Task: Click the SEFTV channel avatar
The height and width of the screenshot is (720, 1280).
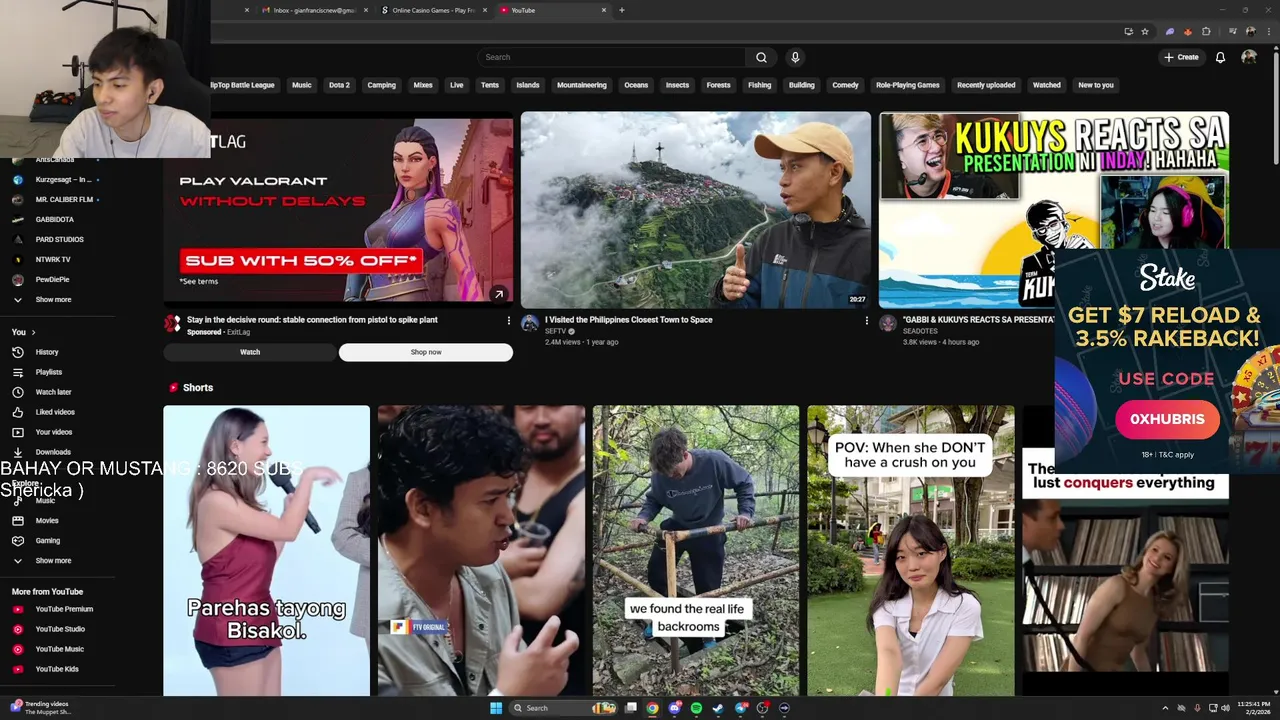Action: point(530,324)
